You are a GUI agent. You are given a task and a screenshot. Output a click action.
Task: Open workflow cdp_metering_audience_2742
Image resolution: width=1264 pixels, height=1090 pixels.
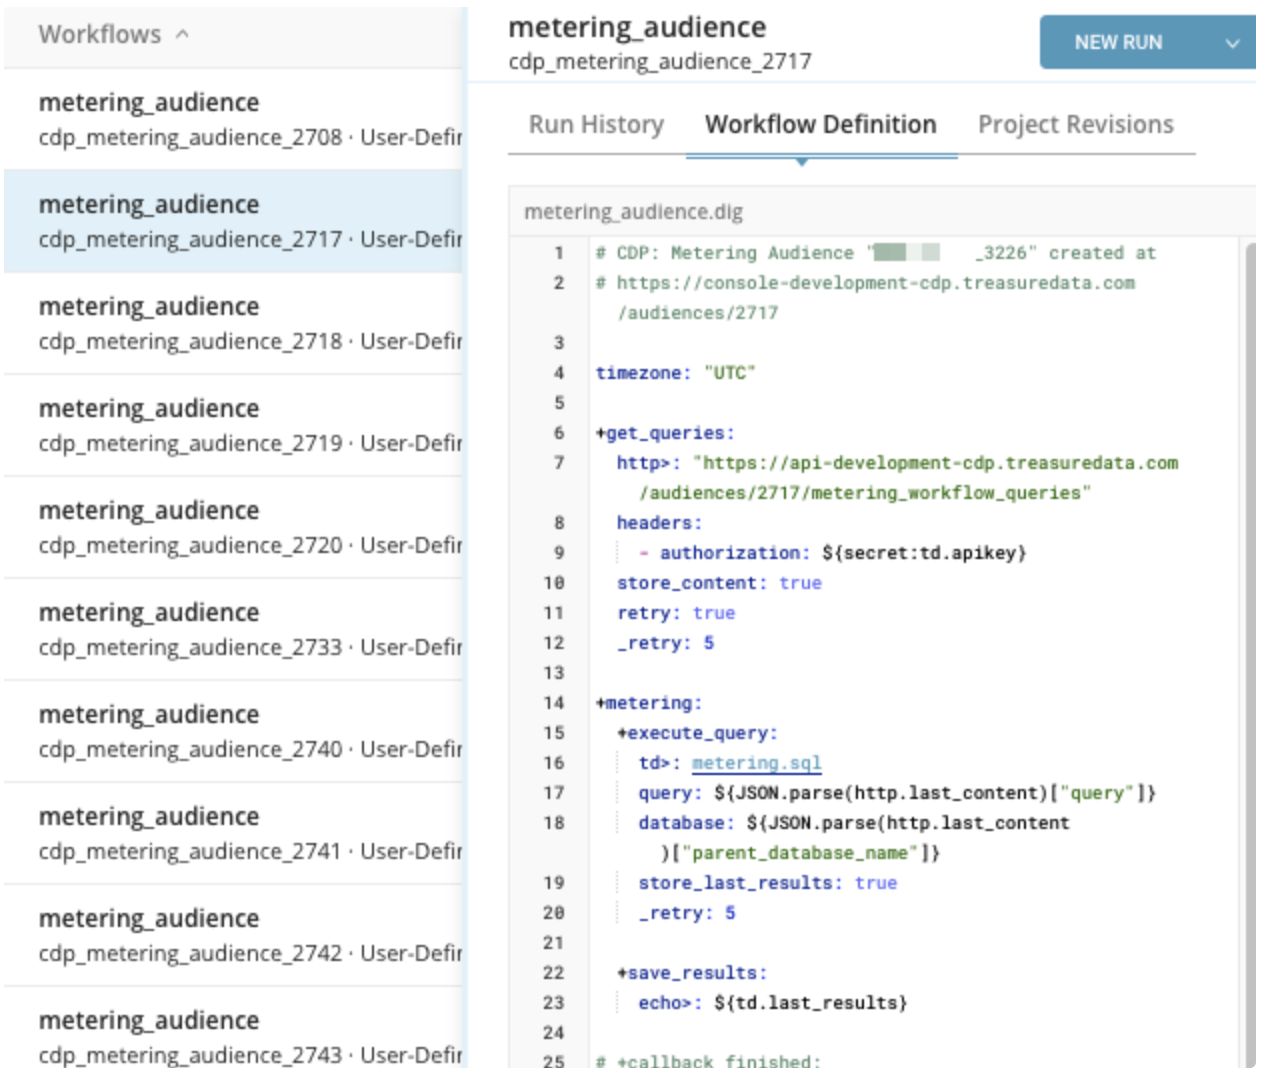coord(233,935)
